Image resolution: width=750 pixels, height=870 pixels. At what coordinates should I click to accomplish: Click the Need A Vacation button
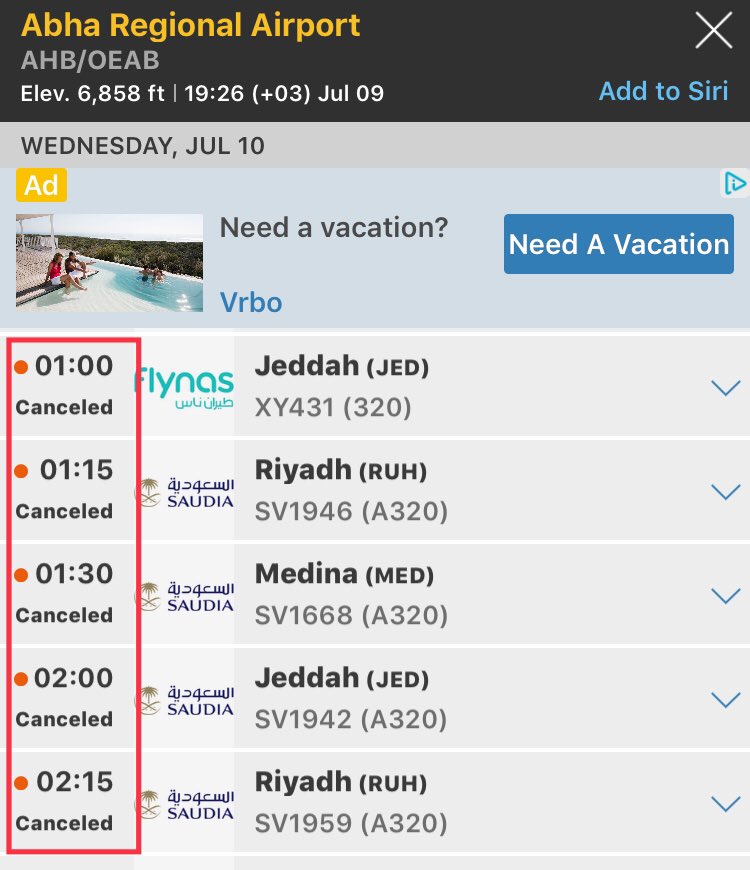pos(619,244)
